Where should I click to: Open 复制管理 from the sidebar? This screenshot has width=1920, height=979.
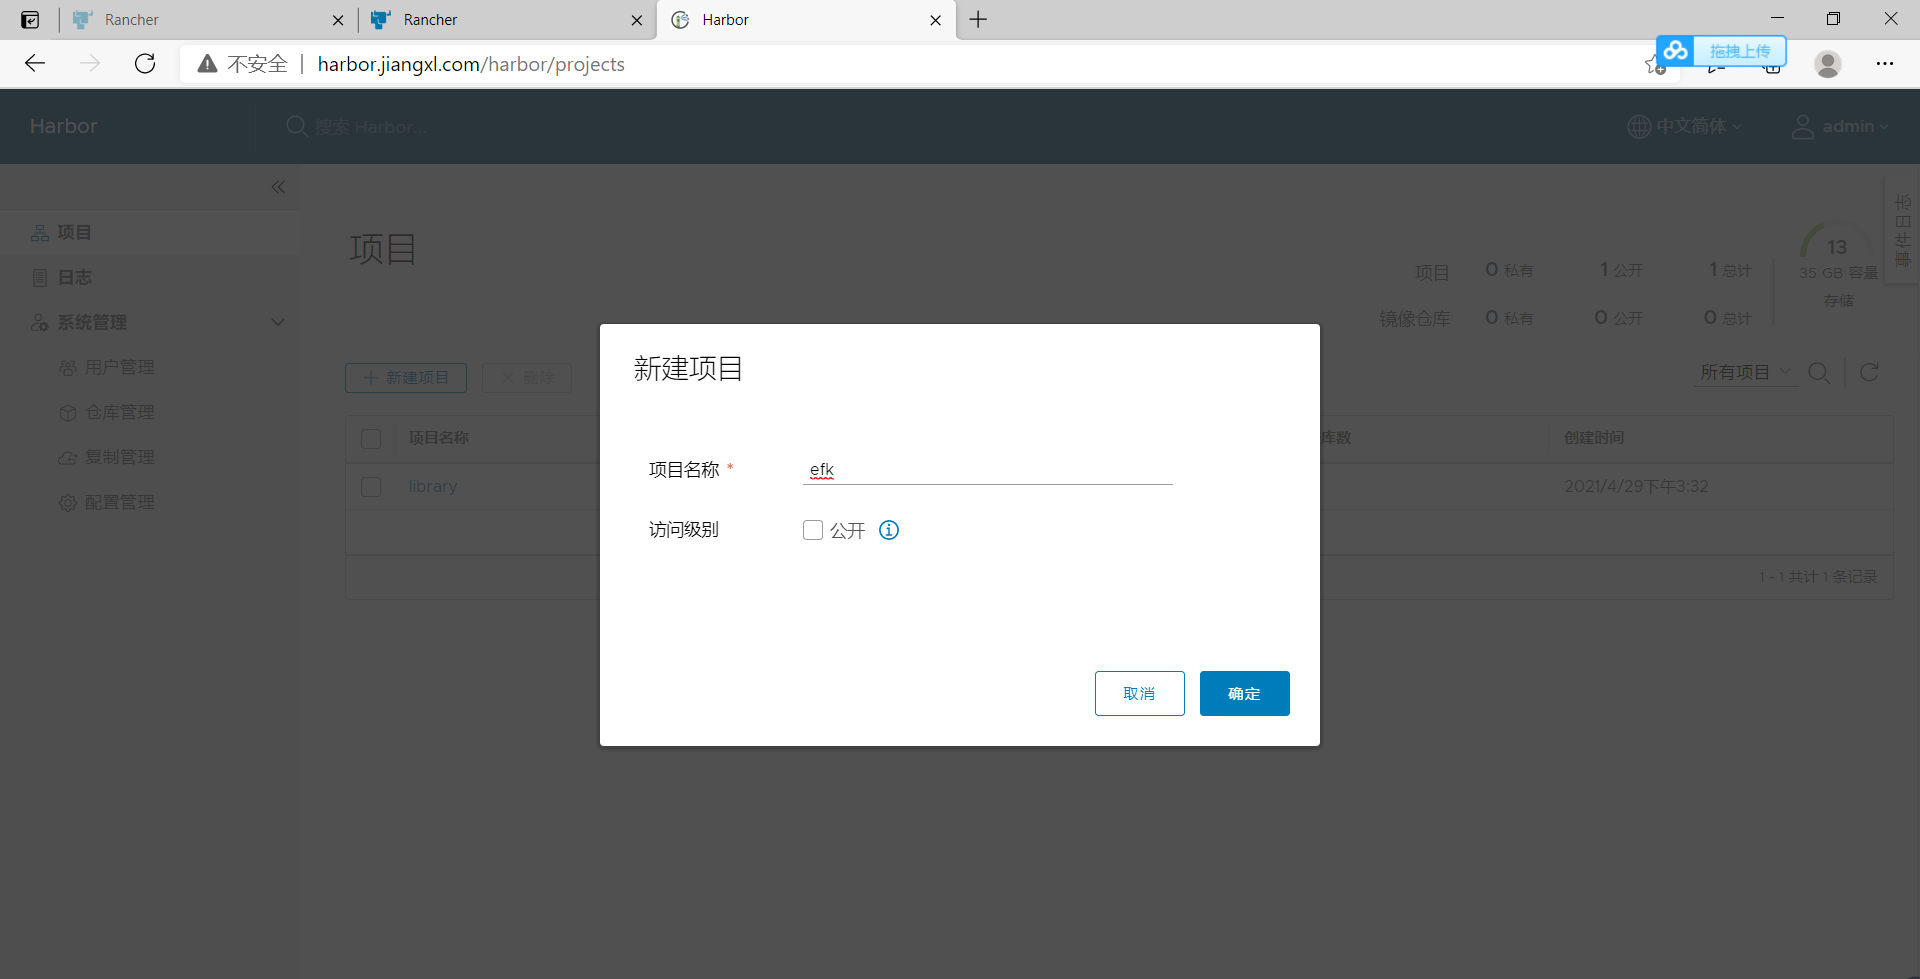[67, 457]
